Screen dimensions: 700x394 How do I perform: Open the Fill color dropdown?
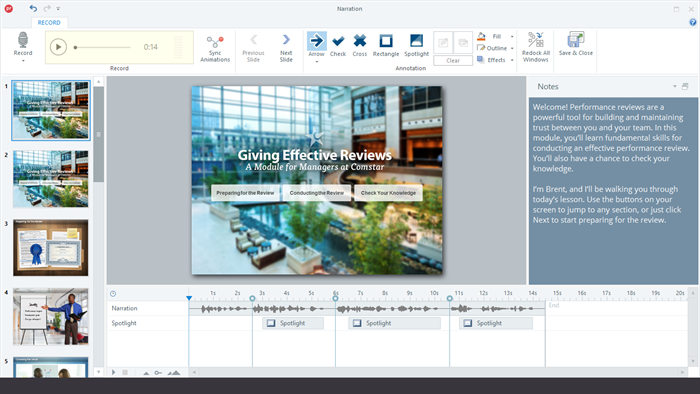(x=512, y=37)
